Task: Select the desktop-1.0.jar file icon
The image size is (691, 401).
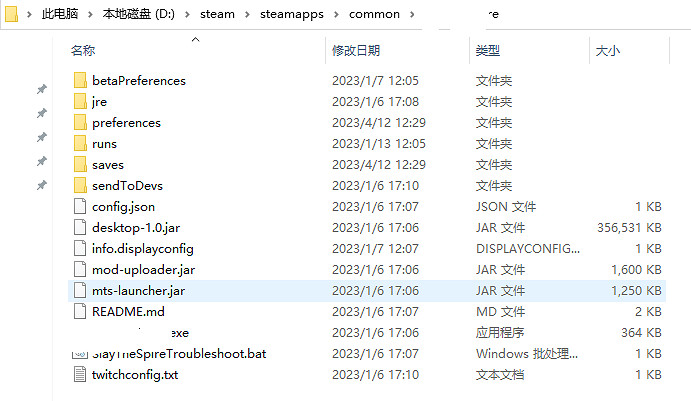Action: pyautogui.click(x=81, y=228)
